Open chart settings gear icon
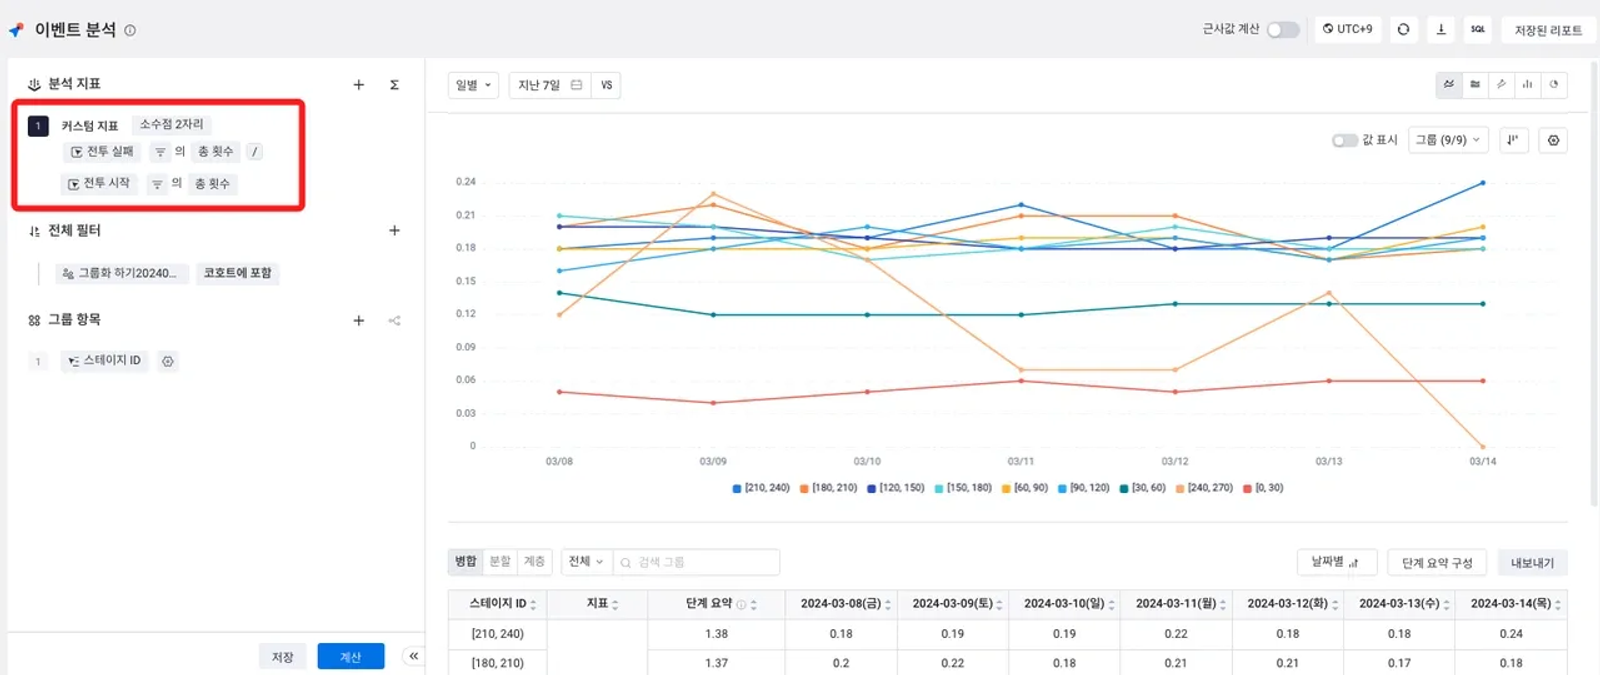The height and width of the screenshot is (675, 1600). point(1553,141)
